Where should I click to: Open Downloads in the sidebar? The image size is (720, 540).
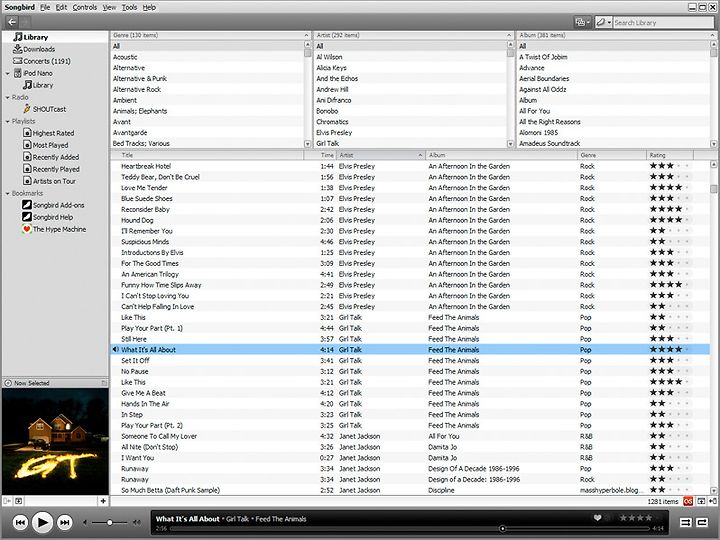coord(34,49)
